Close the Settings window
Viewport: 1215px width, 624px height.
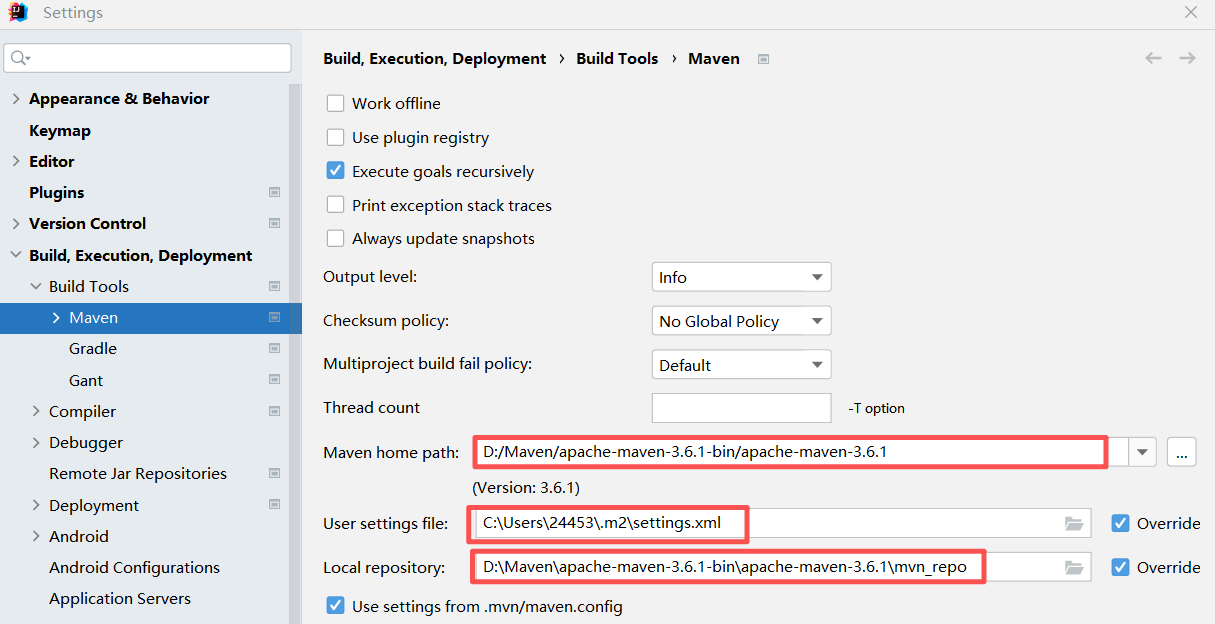[1190, 13]
